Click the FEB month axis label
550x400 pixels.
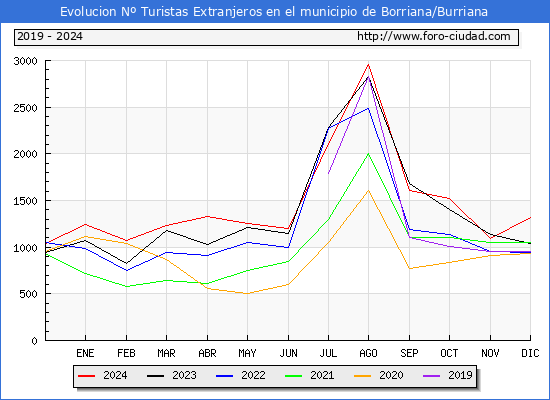click(126, 353)
